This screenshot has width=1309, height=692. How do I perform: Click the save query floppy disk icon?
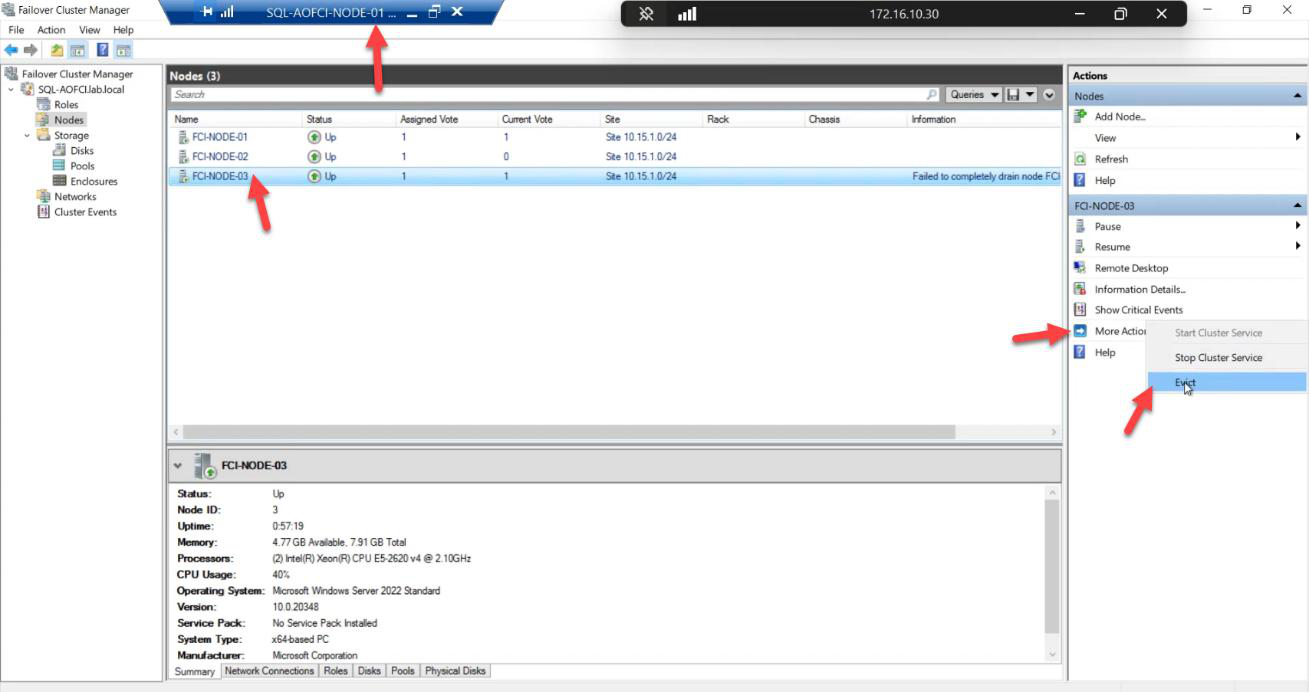pyautogui.click(x=1014, y=95)
